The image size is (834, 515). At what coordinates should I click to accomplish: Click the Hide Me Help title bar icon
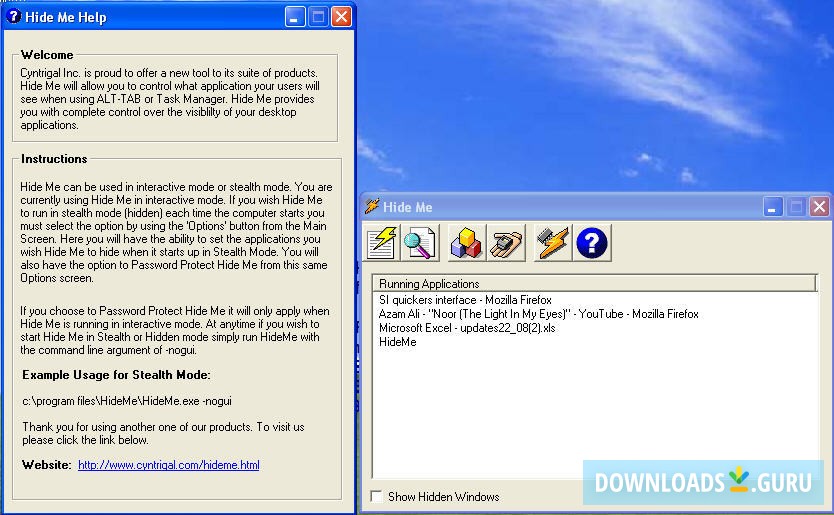pyautogui.click(x=13, y=16)
